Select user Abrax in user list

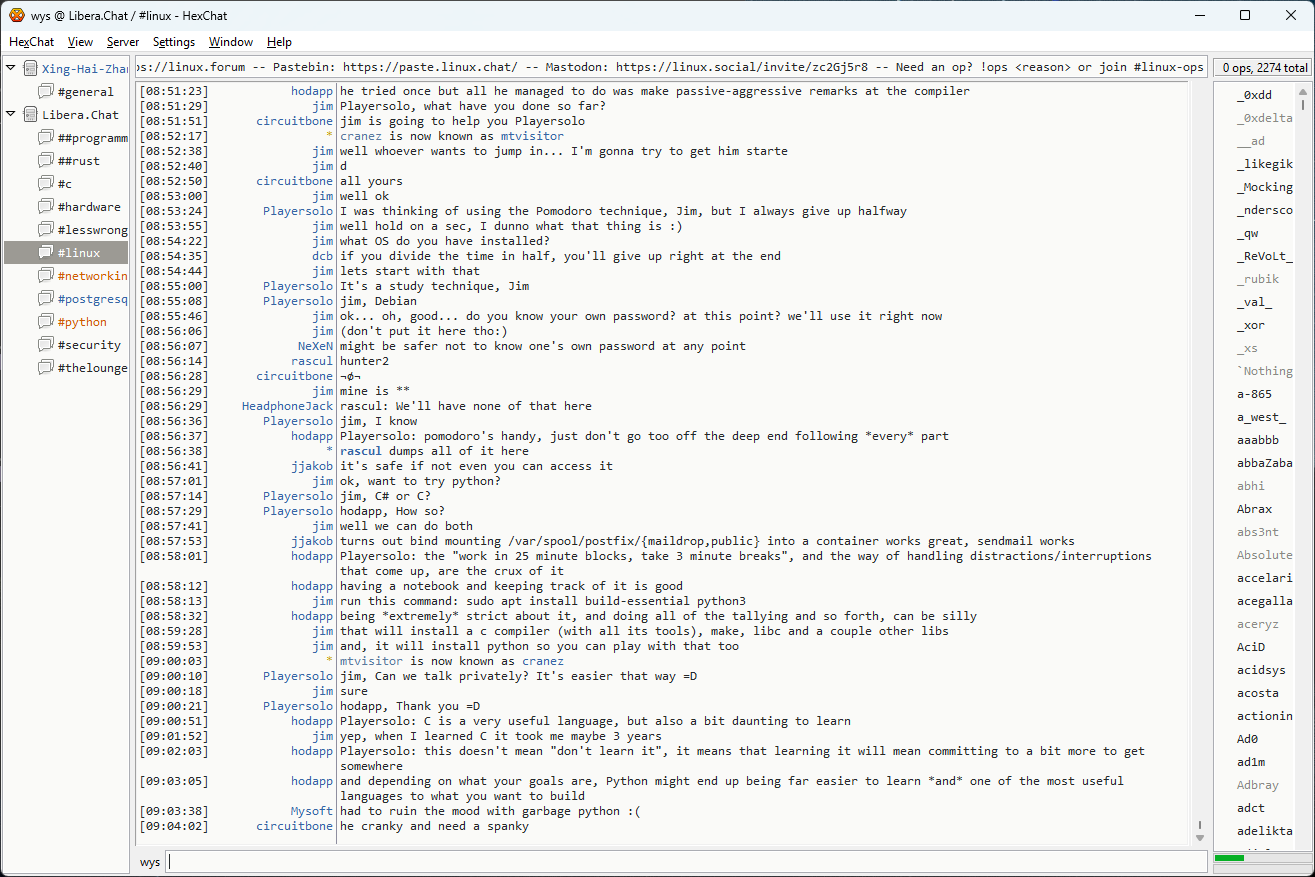tap(1255, 509)
